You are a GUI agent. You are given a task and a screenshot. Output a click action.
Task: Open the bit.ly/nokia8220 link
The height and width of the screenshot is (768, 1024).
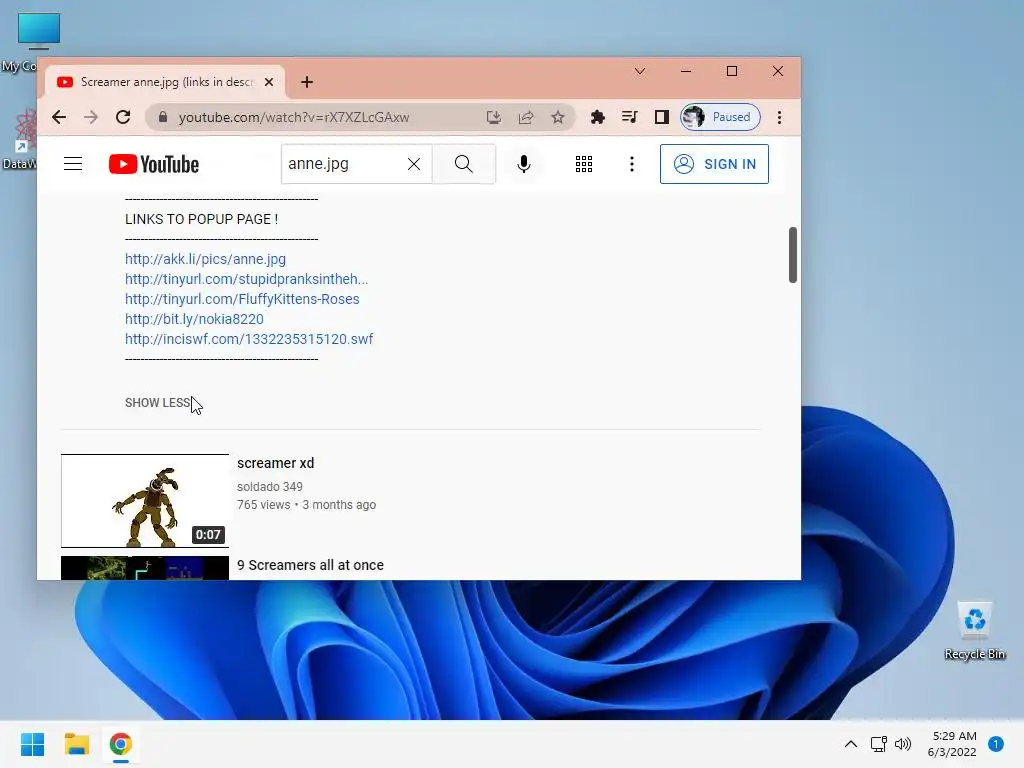[195, 319]
